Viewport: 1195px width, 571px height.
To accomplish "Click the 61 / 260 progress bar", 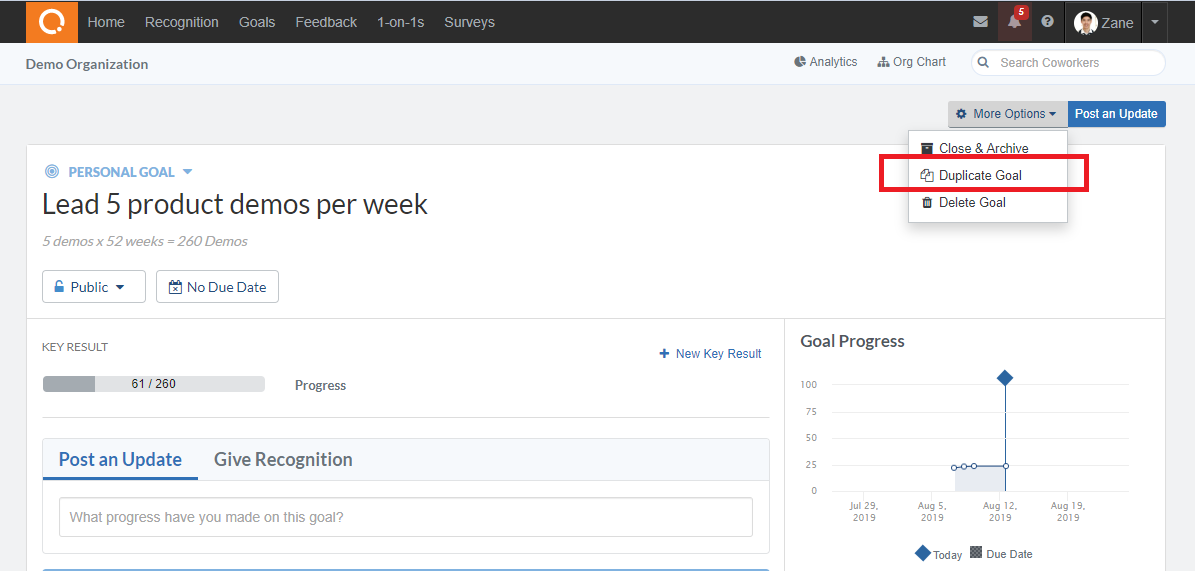I will click(153, 384).
